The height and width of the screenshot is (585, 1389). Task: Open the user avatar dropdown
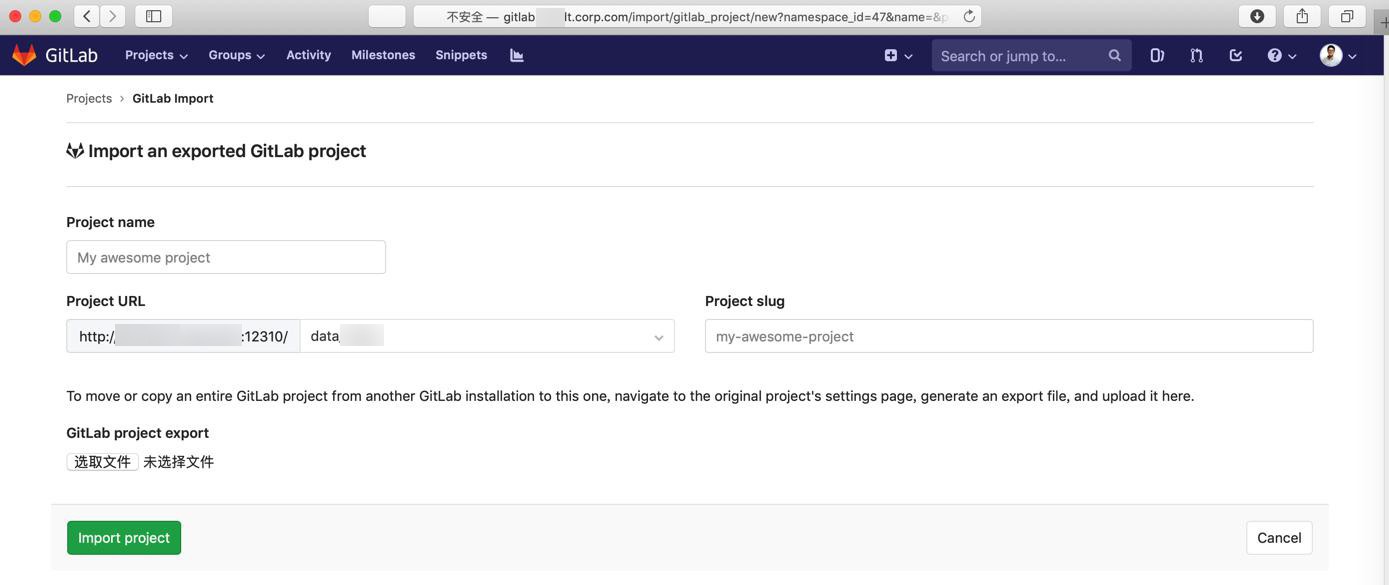1338,55
